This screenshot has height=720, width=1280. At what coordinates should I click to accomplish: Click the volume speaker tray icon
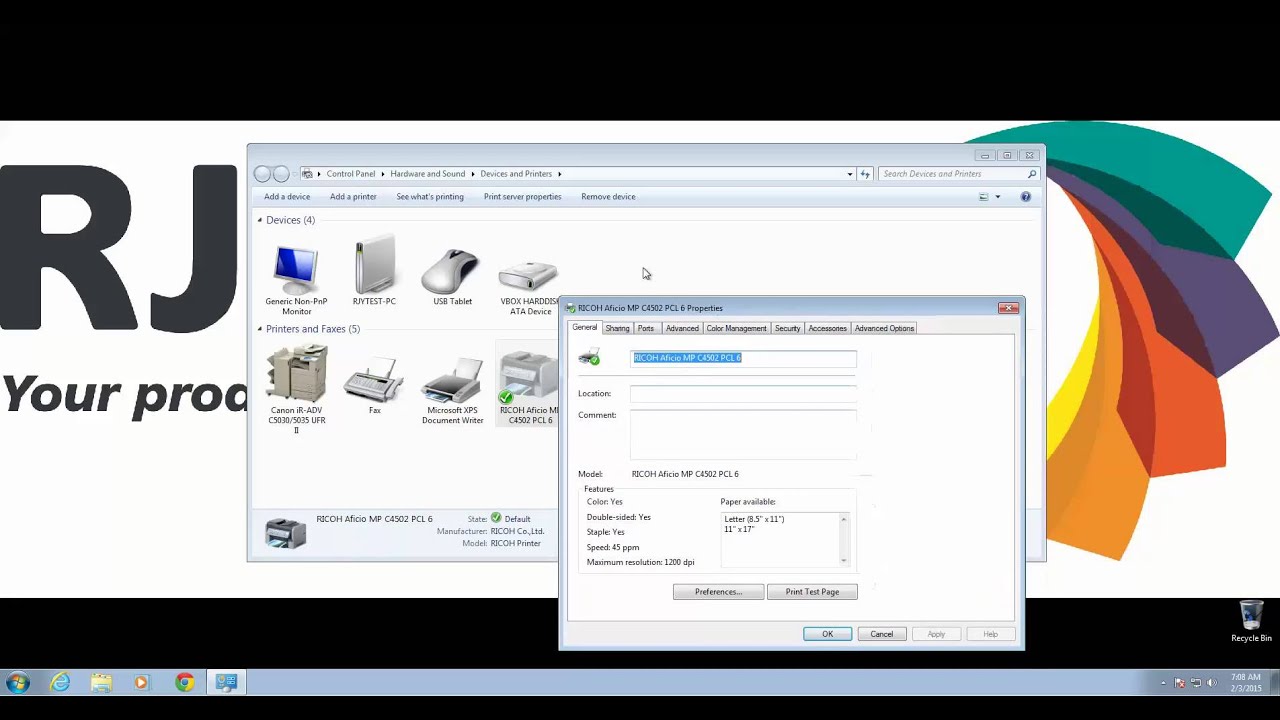1211,683
